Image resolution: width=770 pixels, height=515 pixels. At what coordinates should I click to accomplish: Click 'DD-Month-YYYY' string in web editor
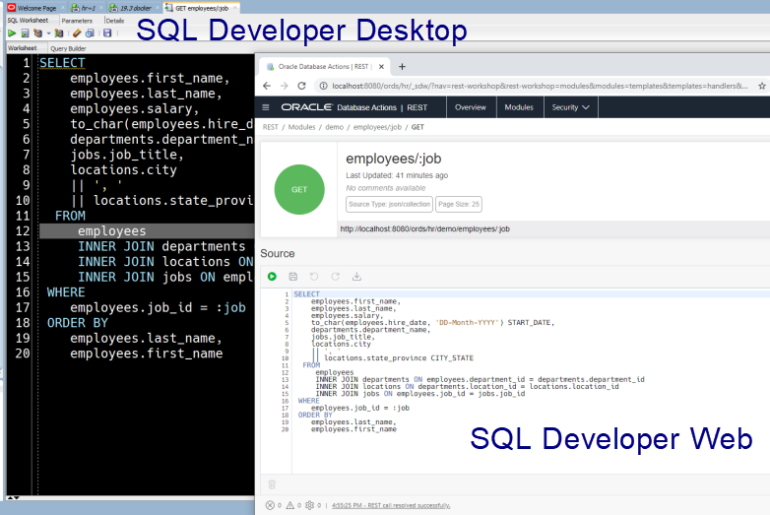coord(468,323)
